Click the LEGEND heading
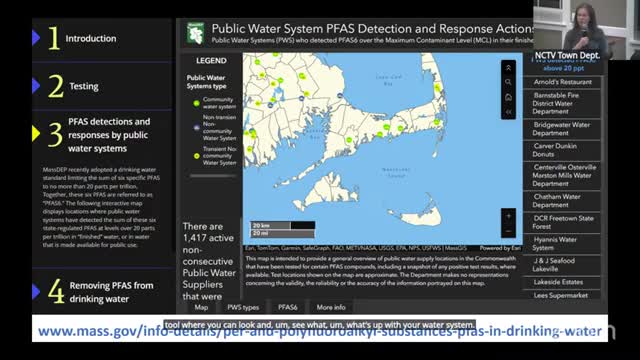 pos(211,61)
